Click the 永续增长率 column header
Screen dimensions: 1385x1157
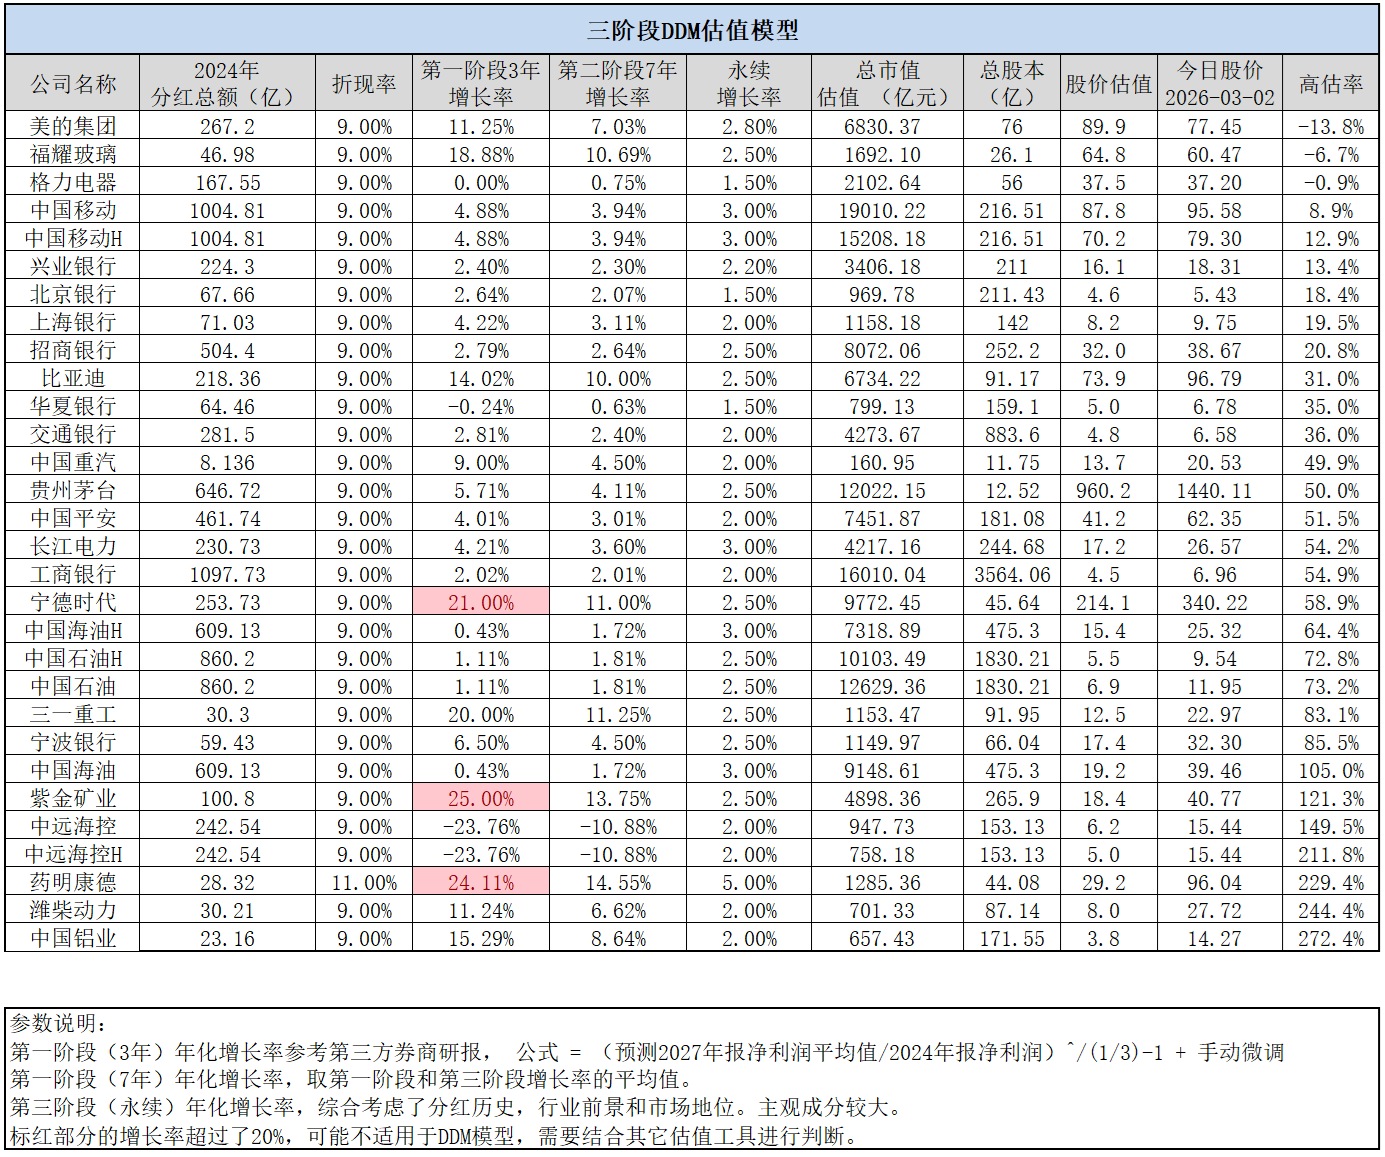pyautogui.click(x=749, y=83)
